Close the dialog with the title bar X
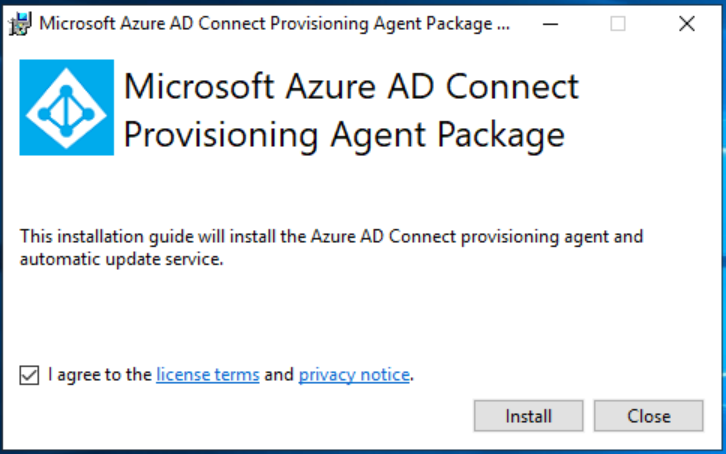The width and height of the screenshot is (726, 454). pos(686,24)
